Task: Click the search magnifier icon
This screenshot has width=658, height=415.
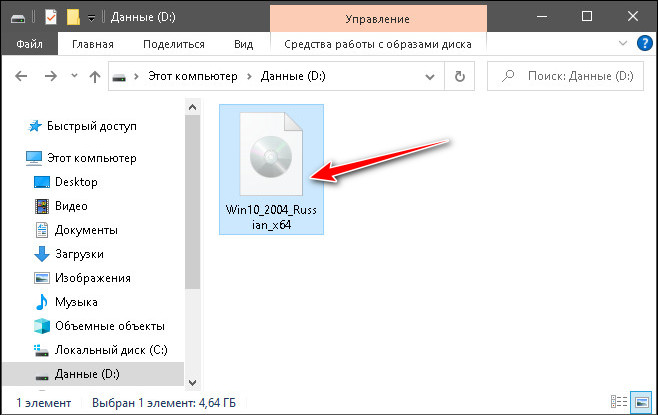Action: click(508, 76)
